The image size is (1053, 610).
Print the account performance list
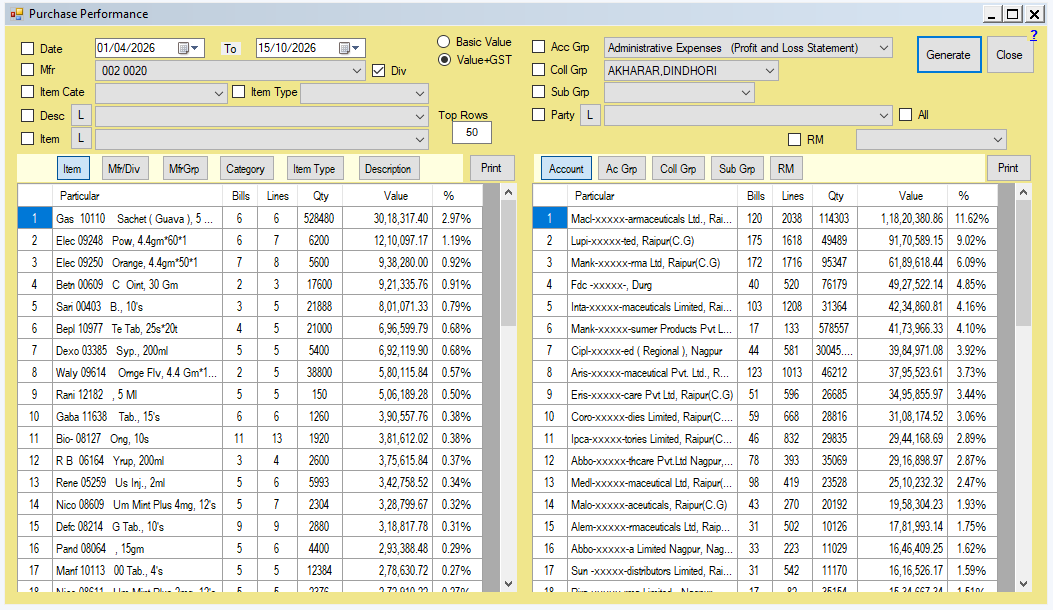(x=1008, y=168)
